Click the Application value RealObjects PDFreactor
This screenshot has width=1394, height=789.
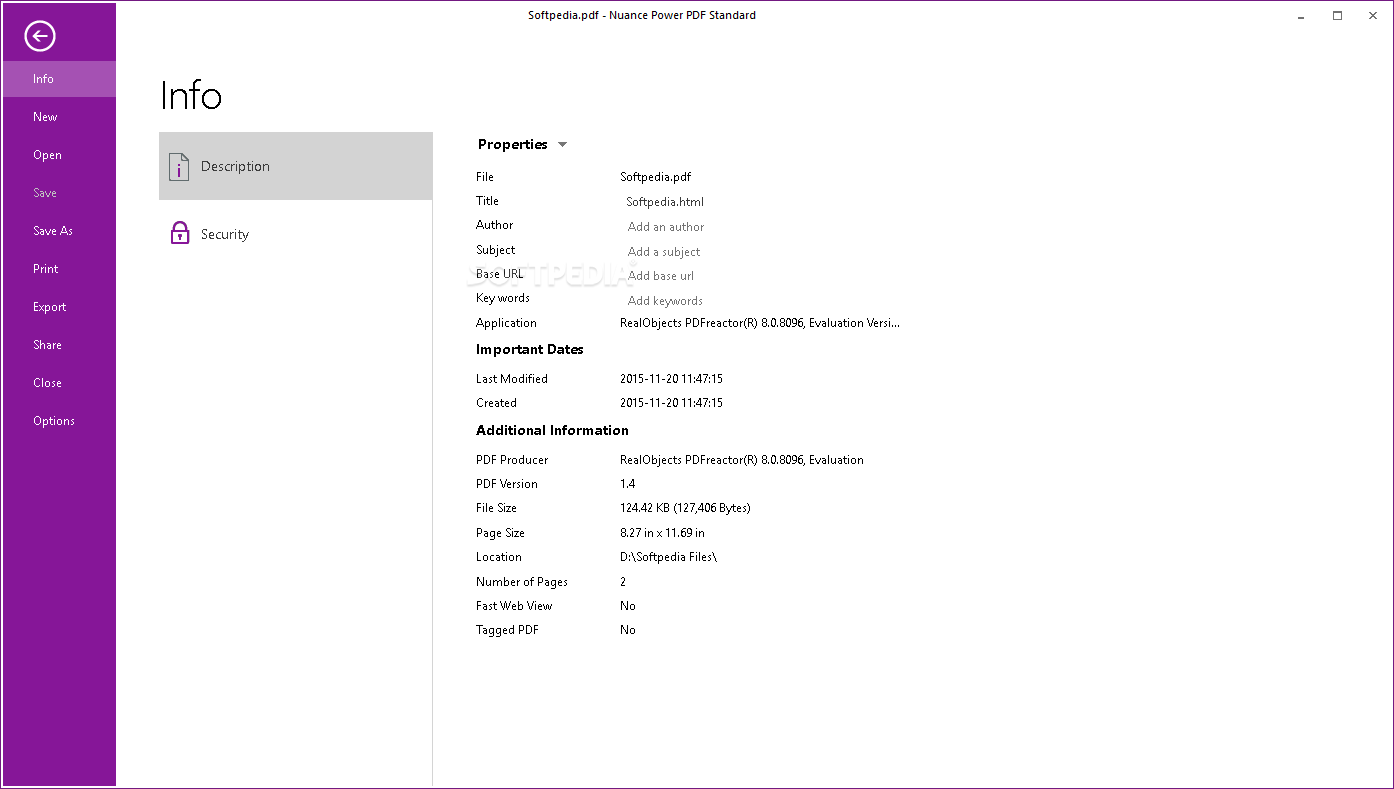pyautogui.click(x=760, y=323)
